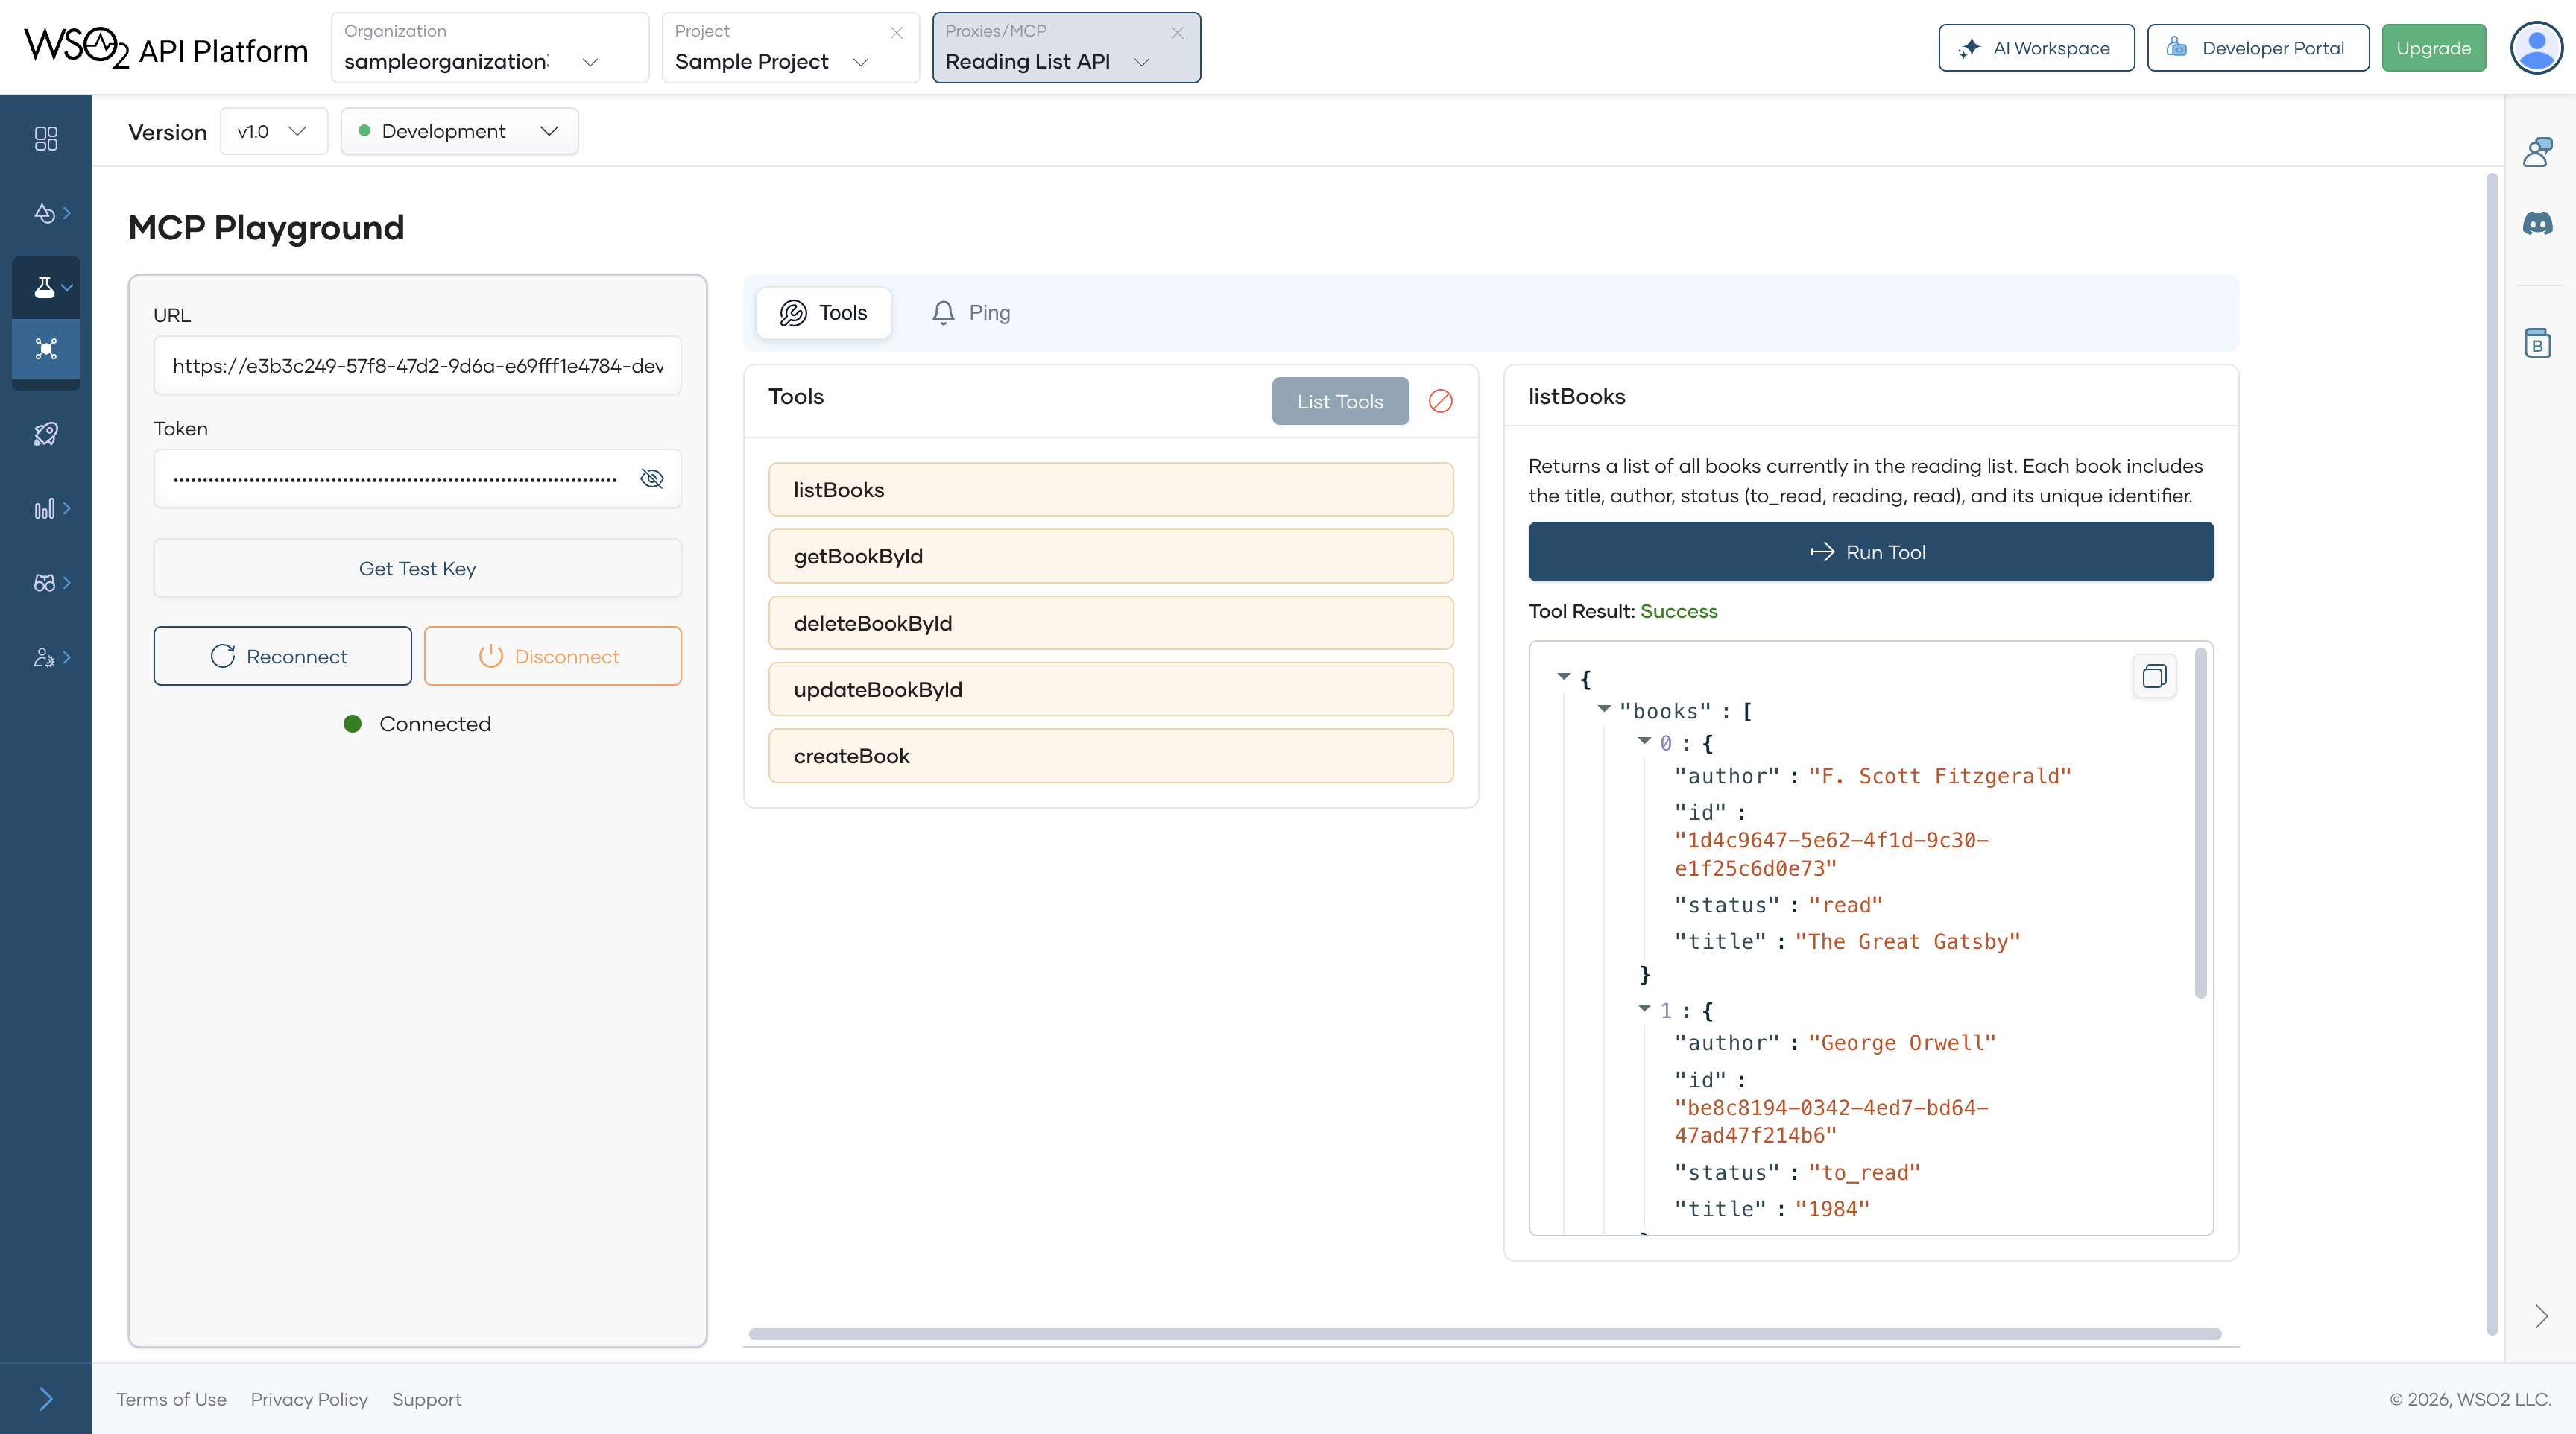Open the Discord community icon

pyautogui.click(x=2537, y=223)
